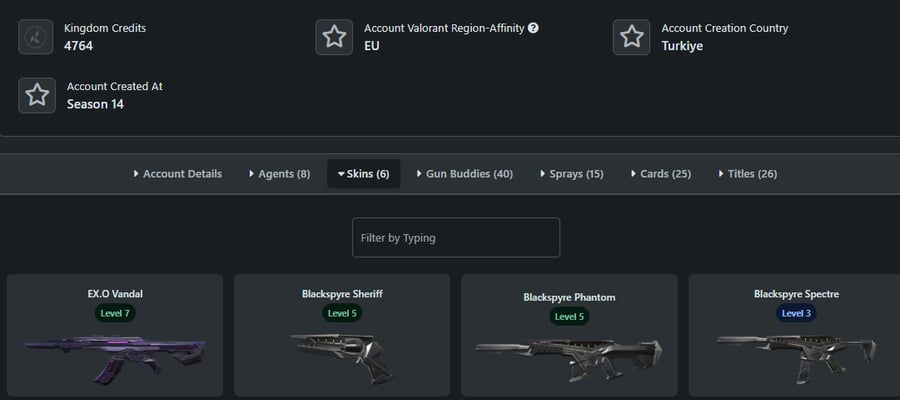900x400 pixels.
Task: Click the Blackspyre Spectre weapon image
Action: pos(796,357)
